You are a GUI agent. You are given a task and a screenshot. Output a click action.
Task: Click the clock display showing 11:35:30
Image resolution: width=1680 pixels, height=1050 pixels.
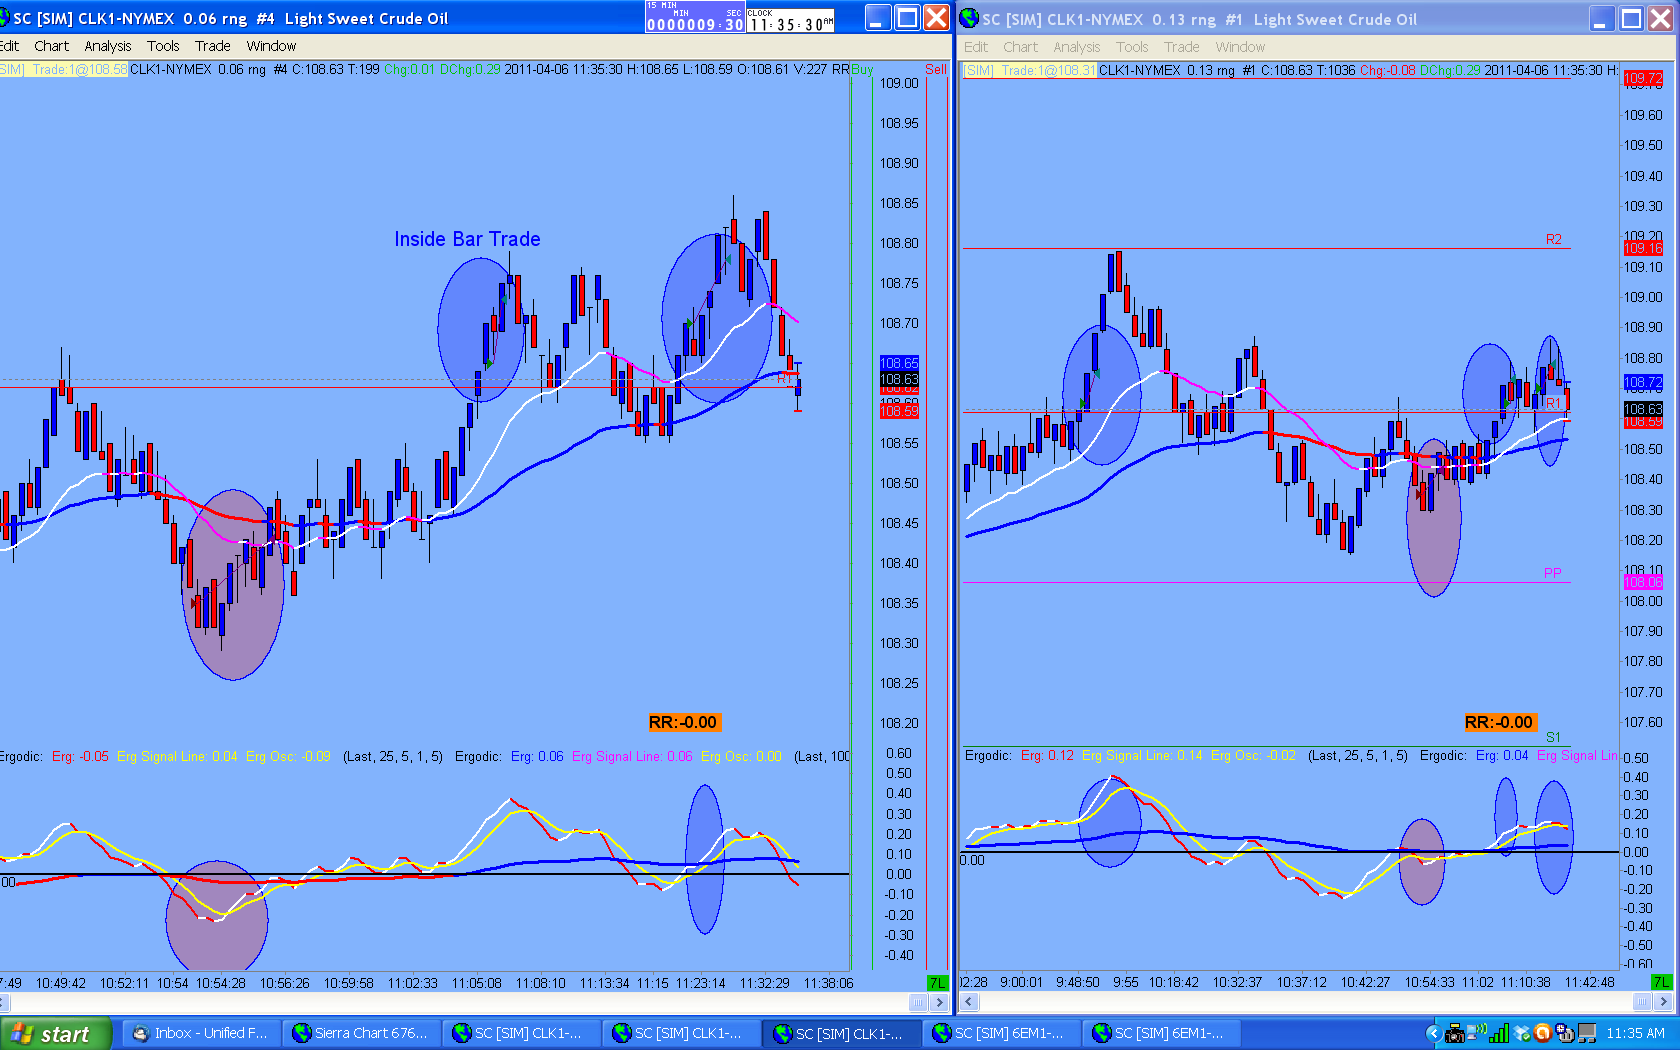[x=791, y=19]
